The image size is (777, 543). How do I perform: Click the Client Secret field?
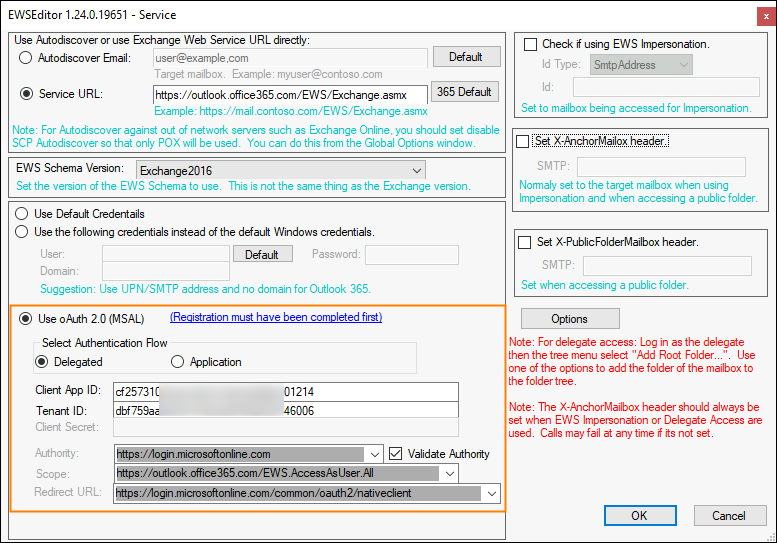286,428
